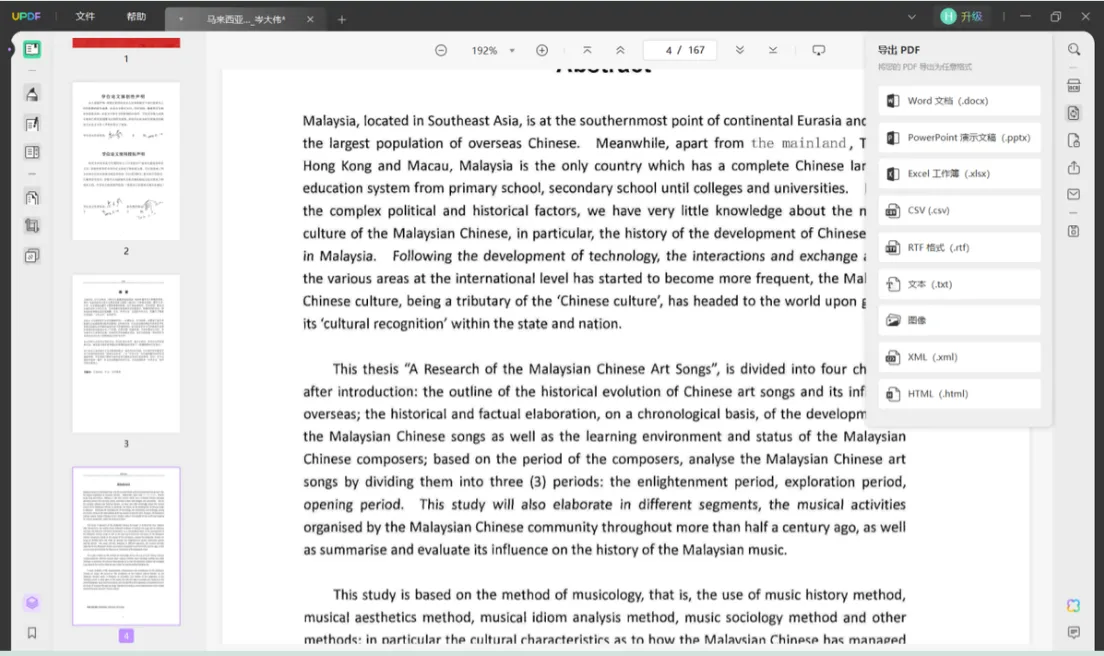The height and width of the screenshot is (656, 1104).
Task: Export PDF as HTML (.html)
Action: pos(958,394)
